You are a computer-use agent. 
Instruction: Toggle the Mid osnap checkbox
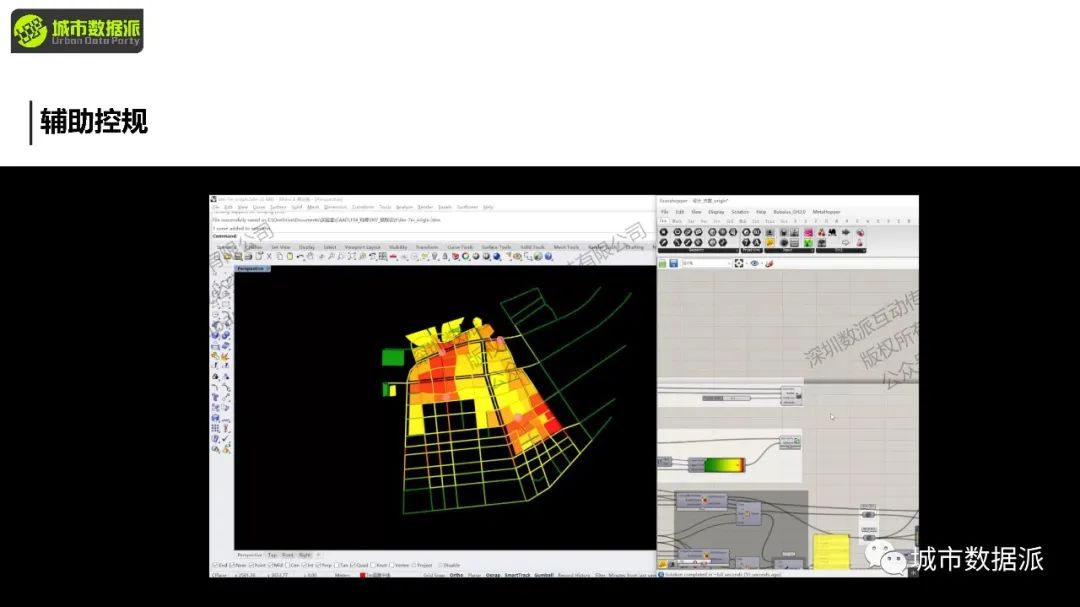point(271,565)
